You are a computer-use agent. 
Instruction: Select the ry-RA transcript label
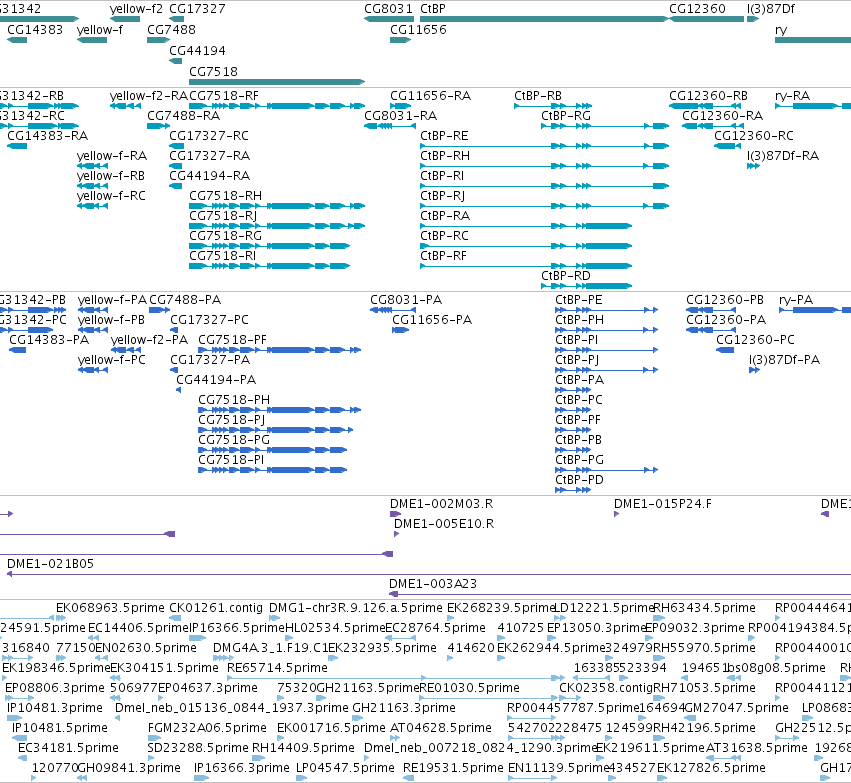click(792, 96)
